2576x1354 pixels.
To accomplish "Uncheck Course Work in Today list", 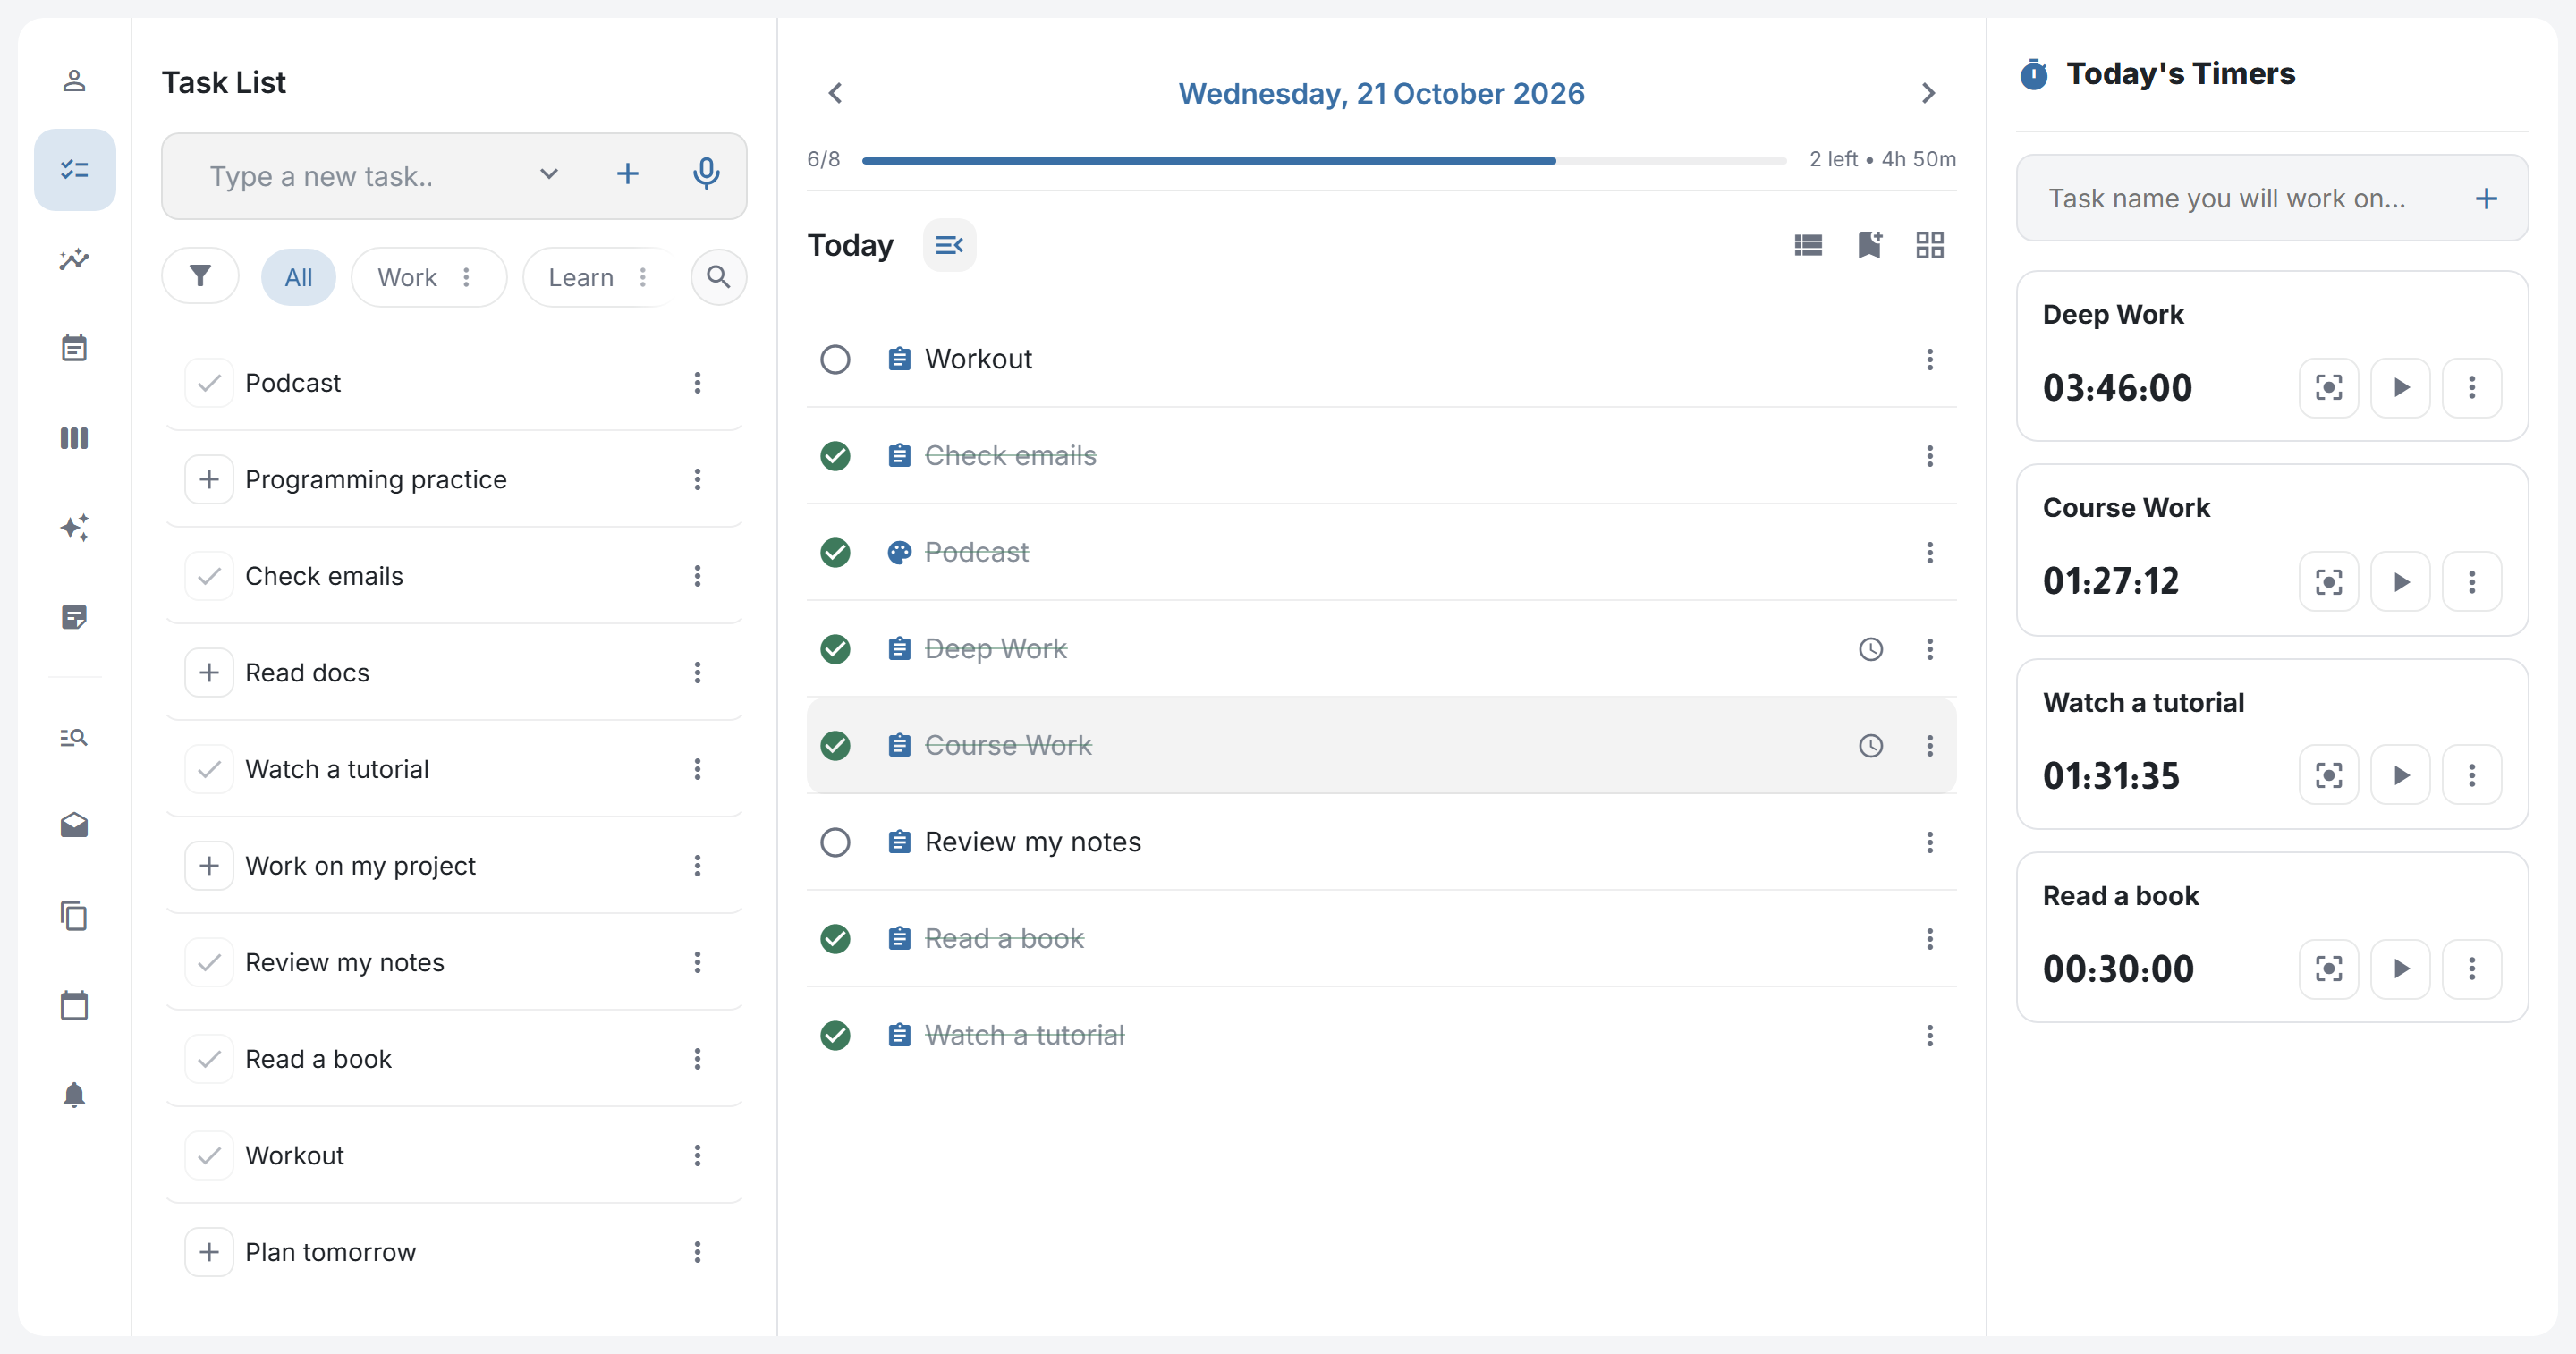I will coord(835,746).
